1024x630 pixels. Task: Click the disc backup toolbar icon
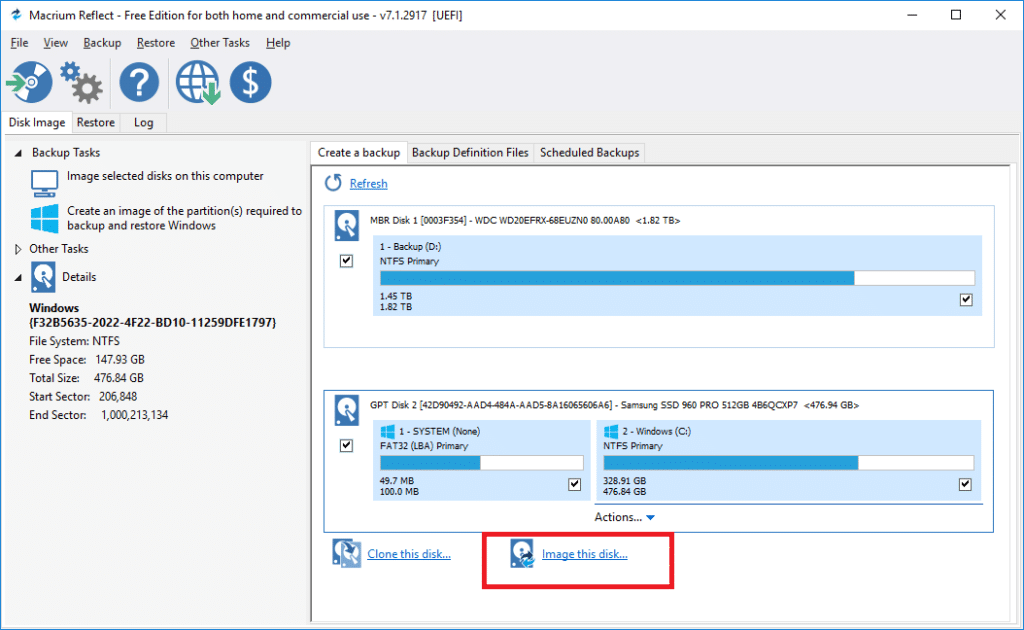pos(28,82)
